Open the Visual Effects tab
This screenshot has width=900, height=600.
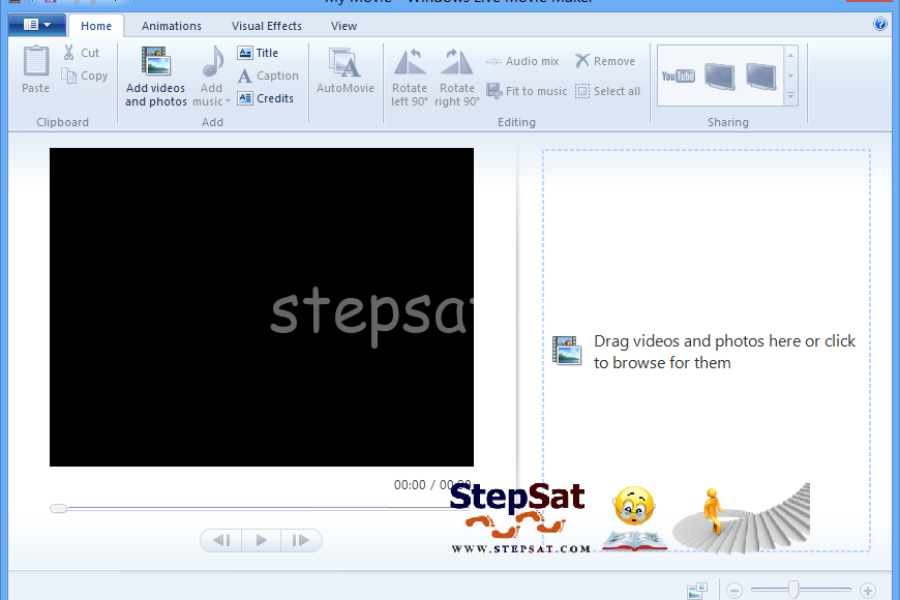click(x=266, y=26)
